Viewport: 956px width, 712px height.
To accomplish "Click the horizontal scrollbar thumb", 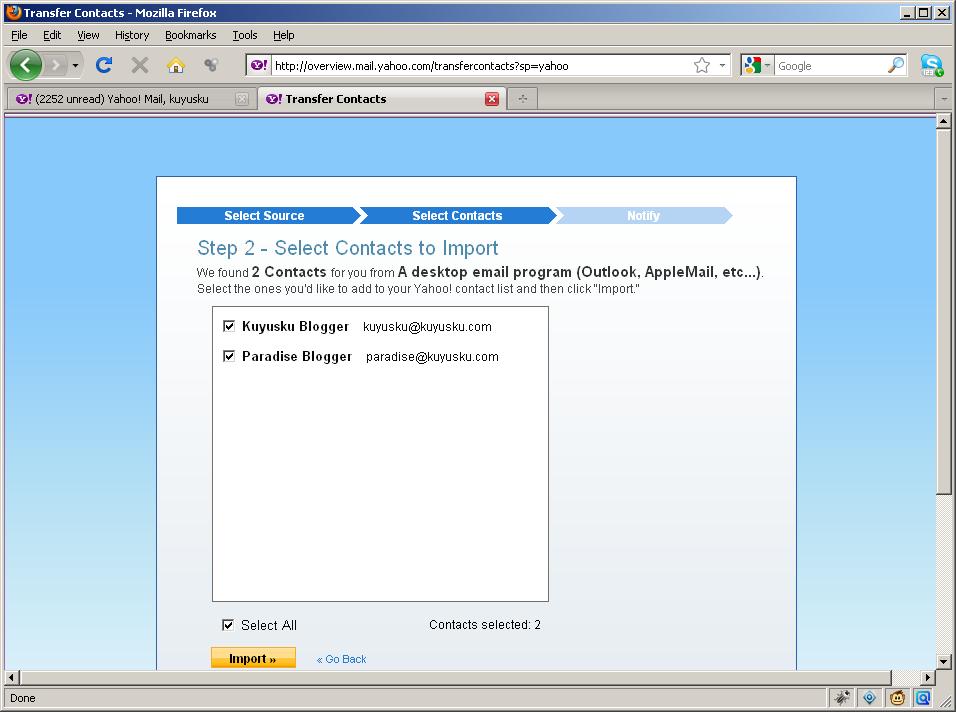I will 456,677.
